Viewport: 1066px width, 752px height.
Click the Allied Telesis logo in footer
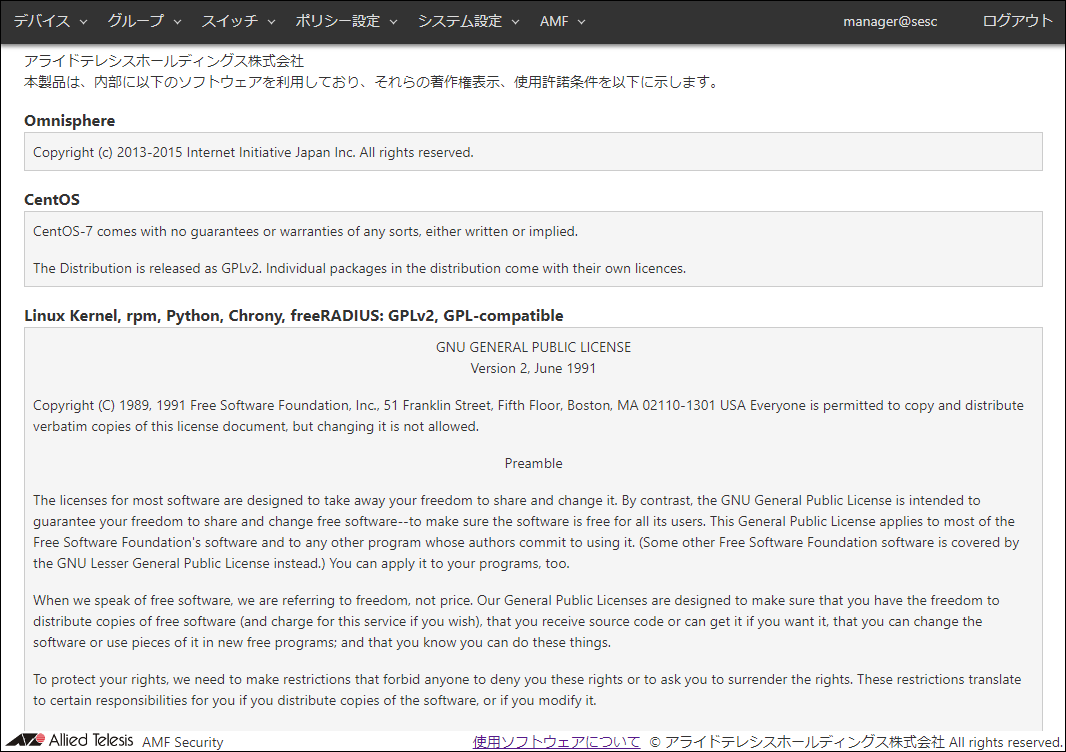tap(70, 740)
